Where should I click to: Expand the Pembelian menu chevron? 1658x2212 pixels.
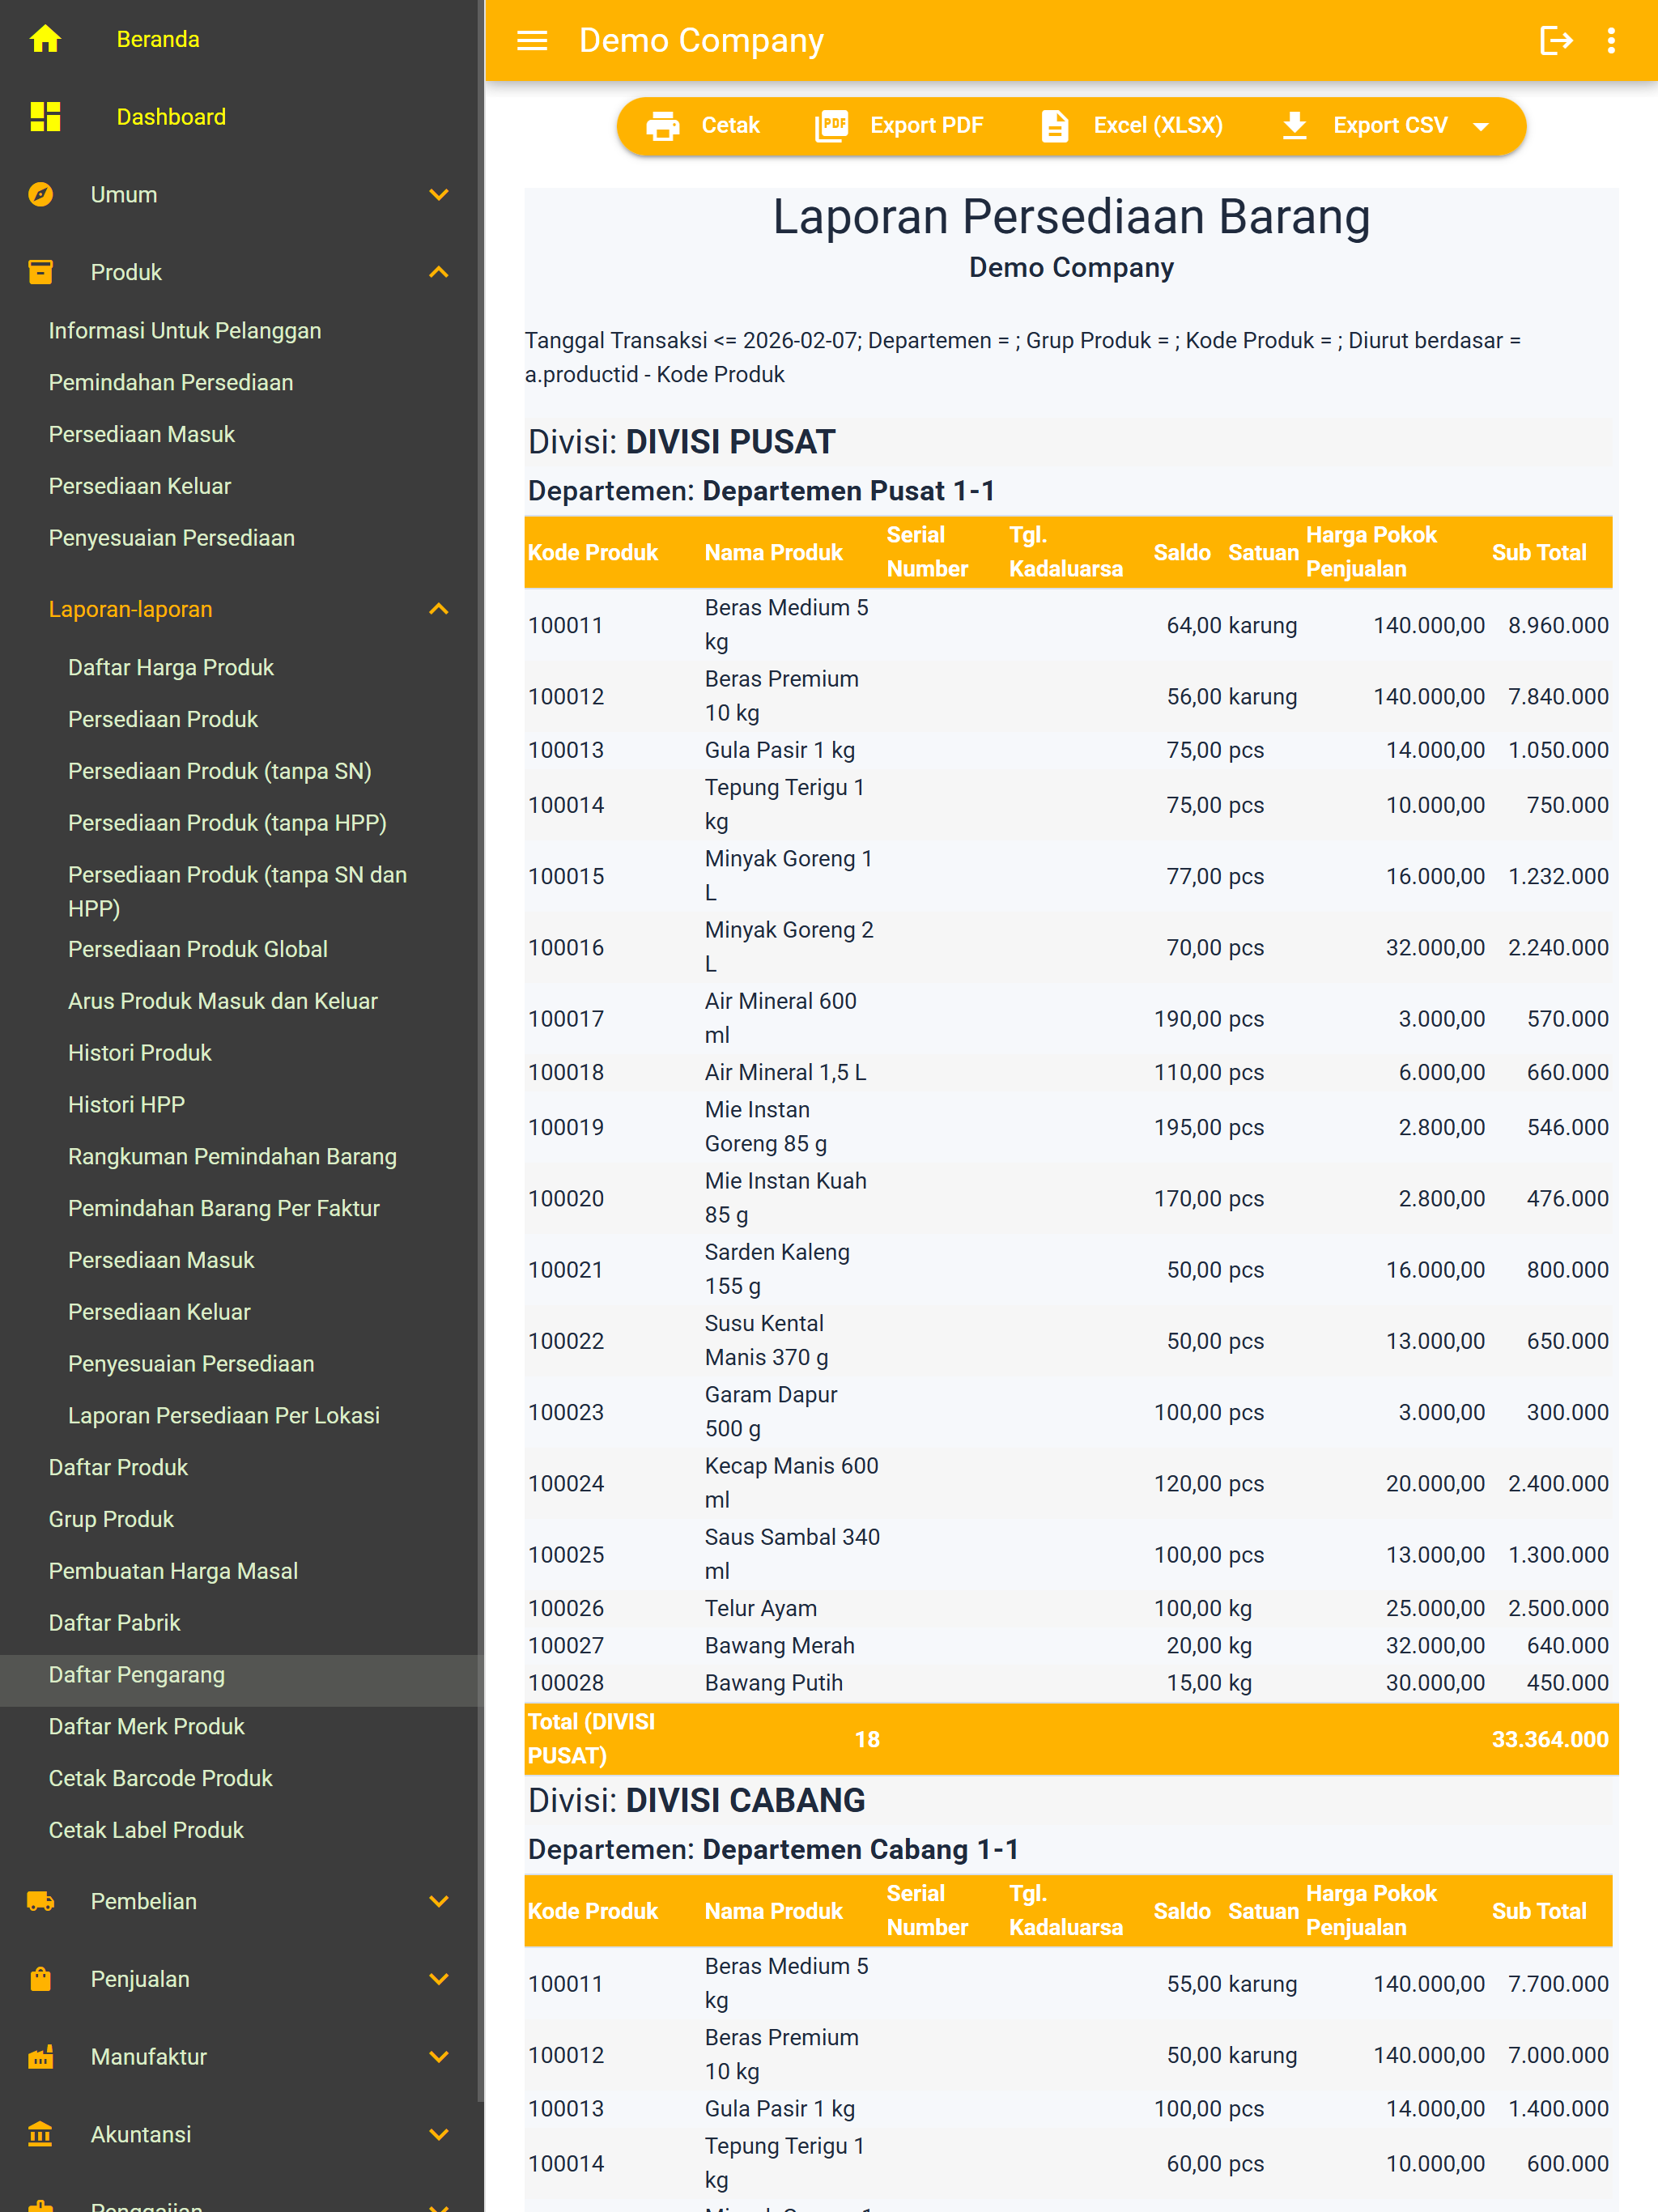pos(439,1901)
